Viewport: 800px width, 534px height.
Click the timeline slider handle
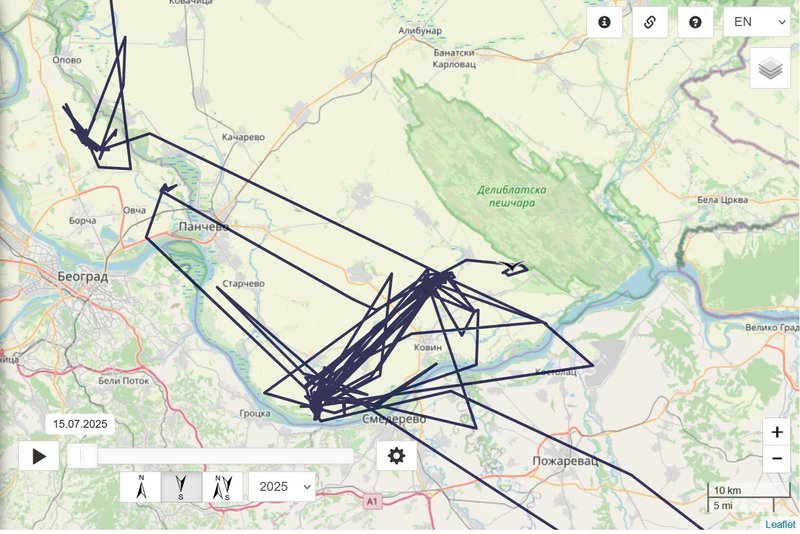point(83,455)
